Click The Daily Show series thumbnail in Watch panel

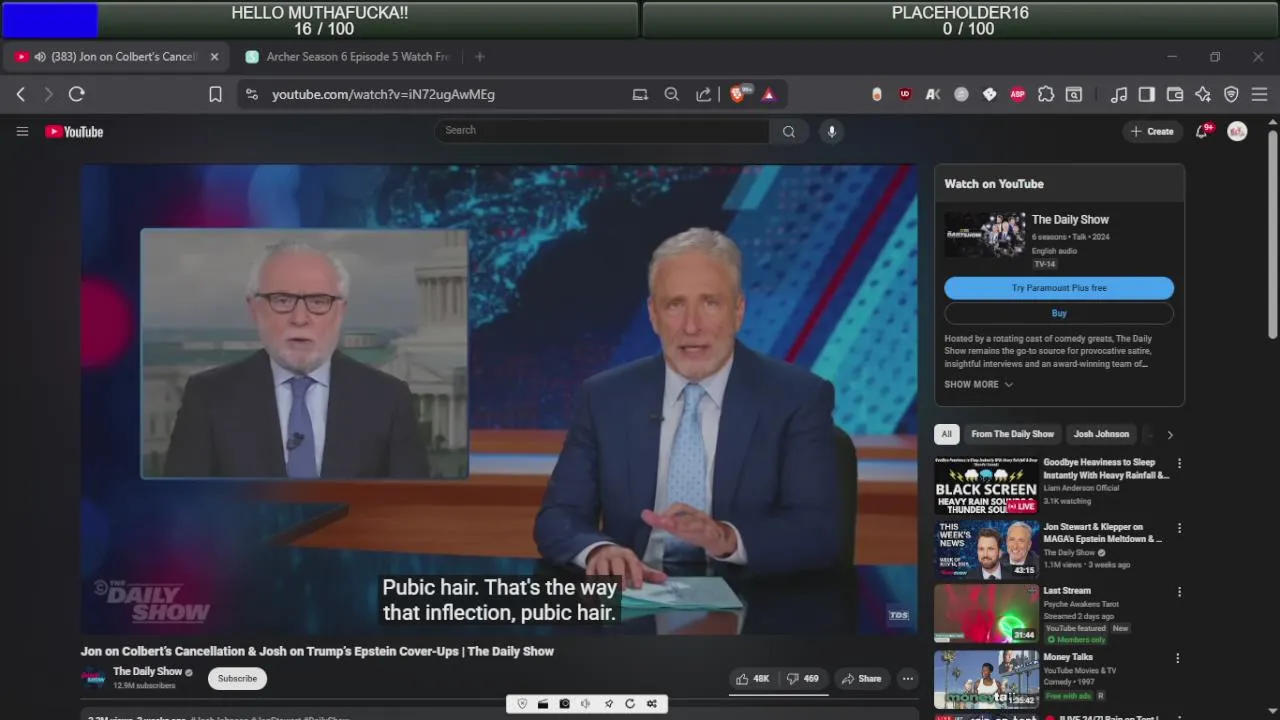(985, 235)
